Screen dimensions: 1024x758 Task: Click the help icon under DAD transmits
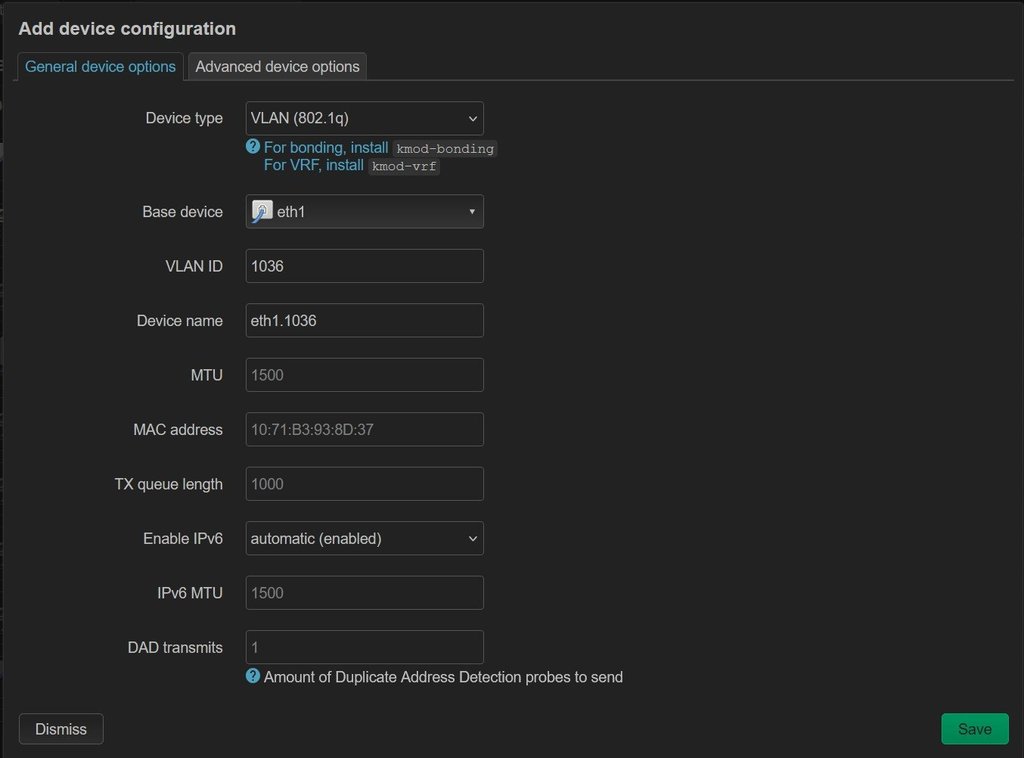point(253,676)
